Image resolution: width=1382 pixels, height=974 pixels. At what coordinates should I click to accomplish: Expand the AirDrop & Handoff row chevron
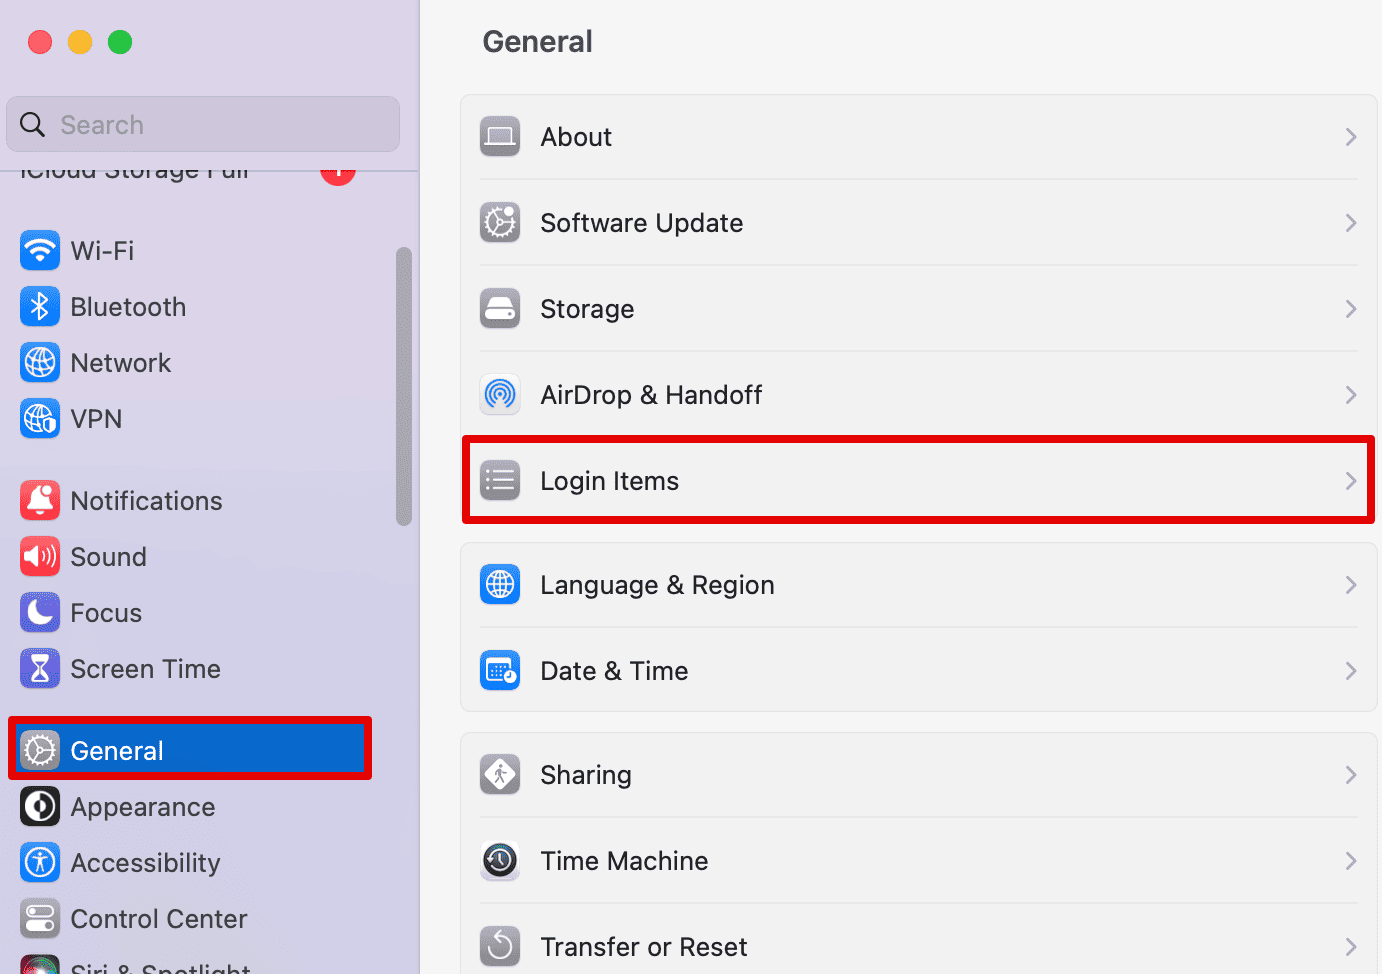pyautogui.click(x=1351, y=395)
